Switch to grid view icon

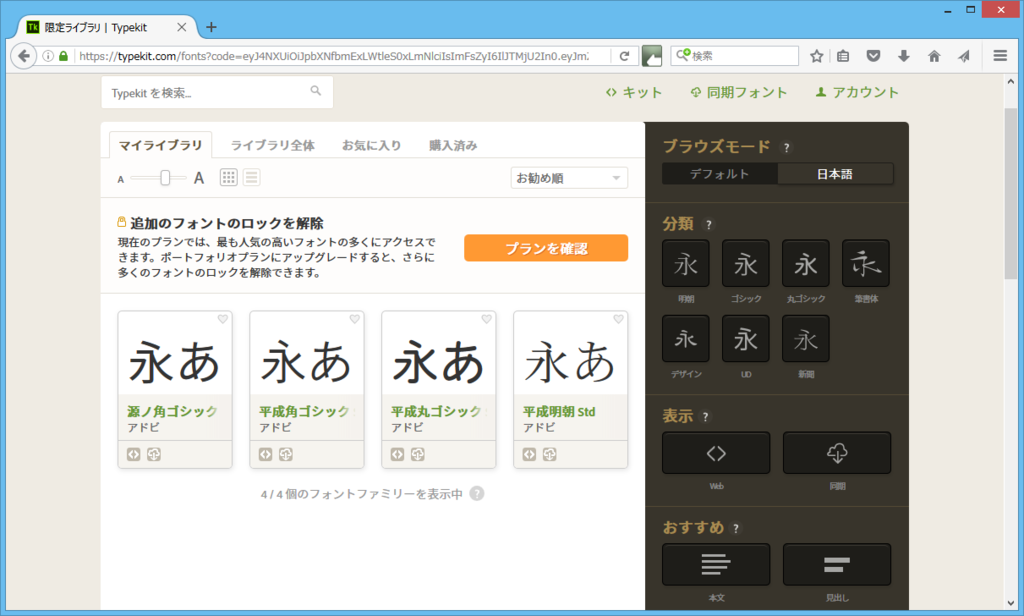click(x=229, y=177)
